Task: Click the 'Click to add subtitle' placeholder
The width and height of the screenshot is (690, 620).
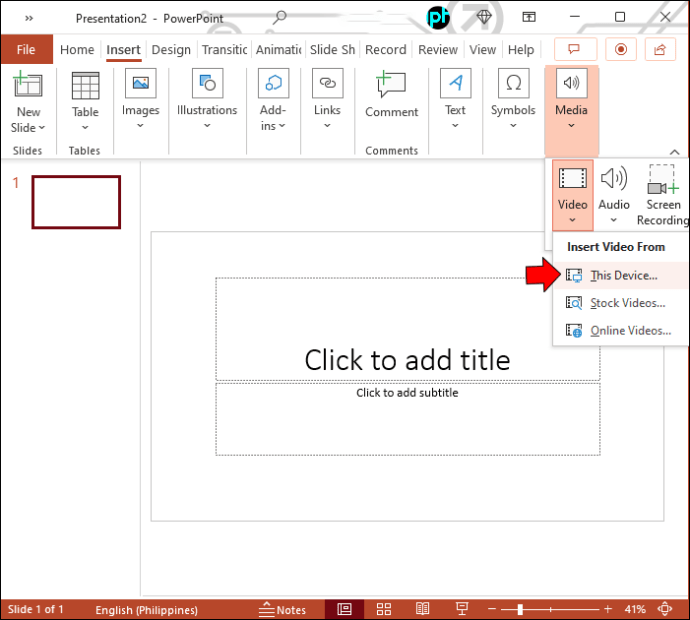Action: [x=407, y=419]
